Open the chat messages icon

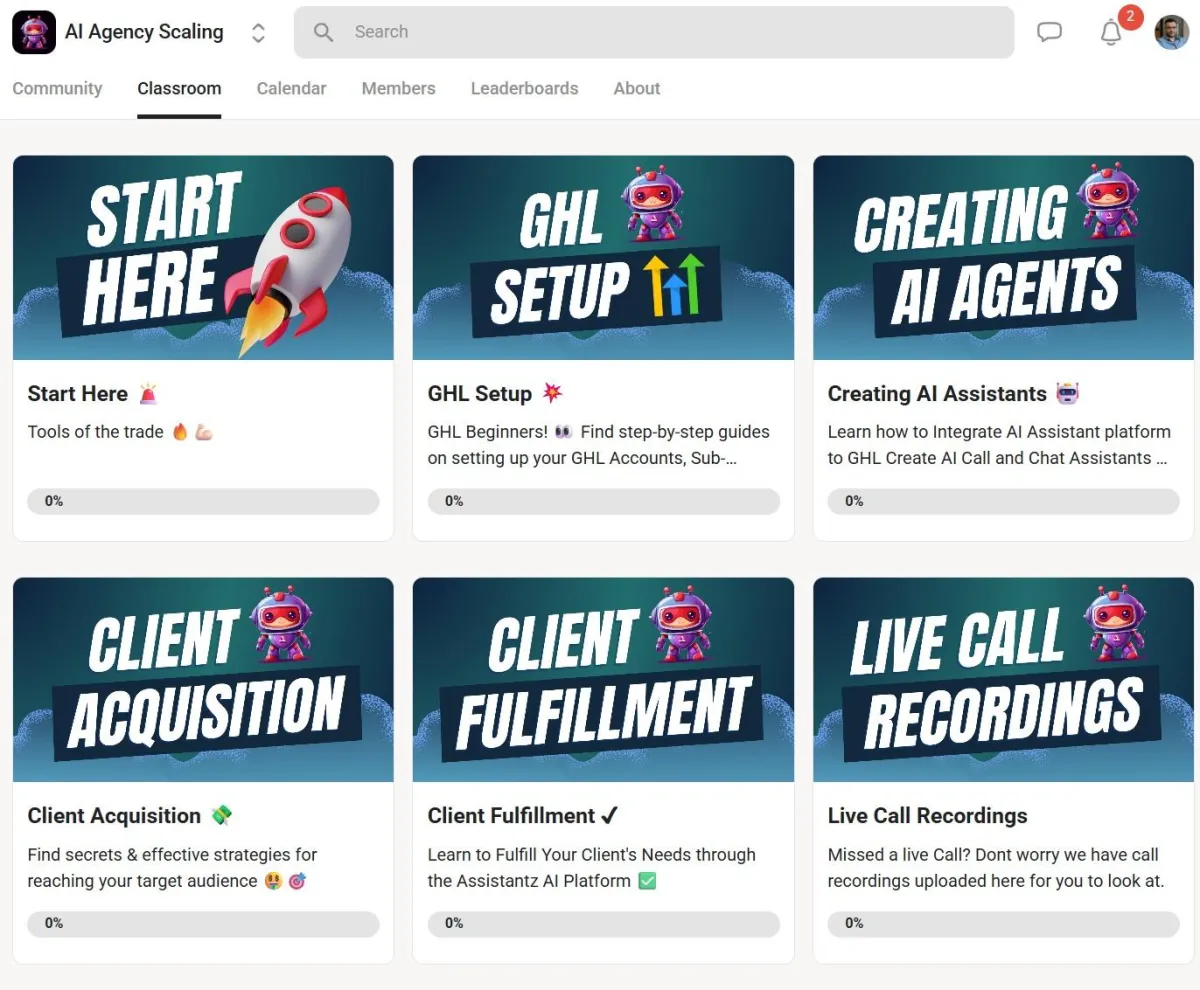point(1049,32)
